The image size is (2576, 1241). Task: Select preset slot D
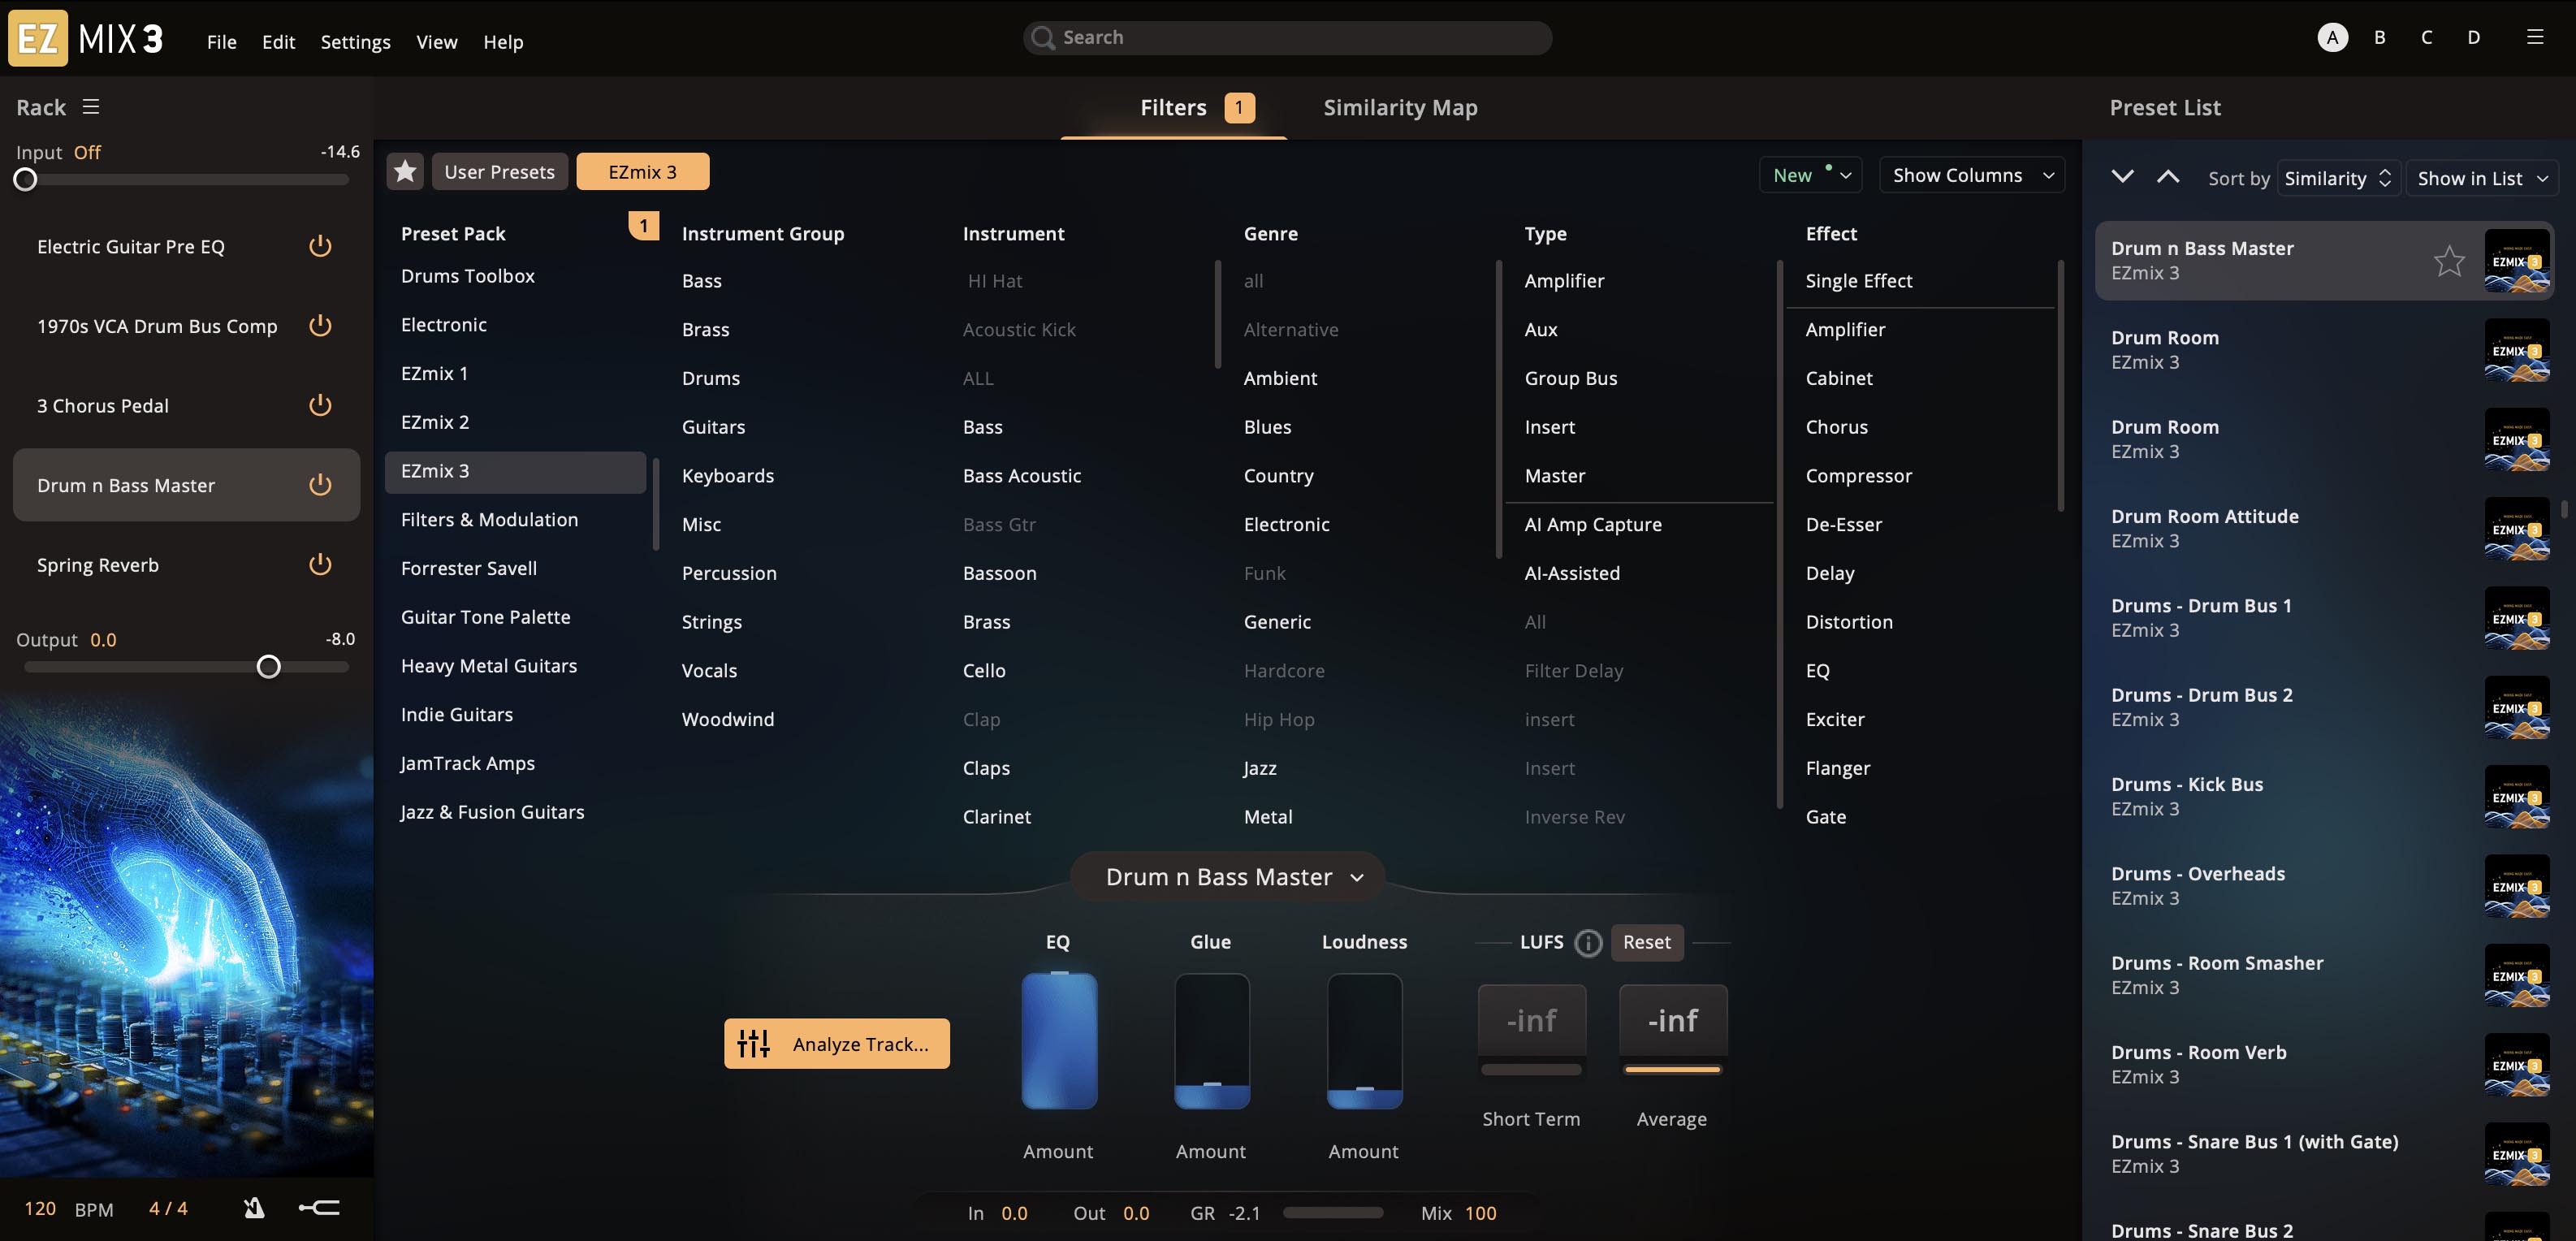point(2473,37)
